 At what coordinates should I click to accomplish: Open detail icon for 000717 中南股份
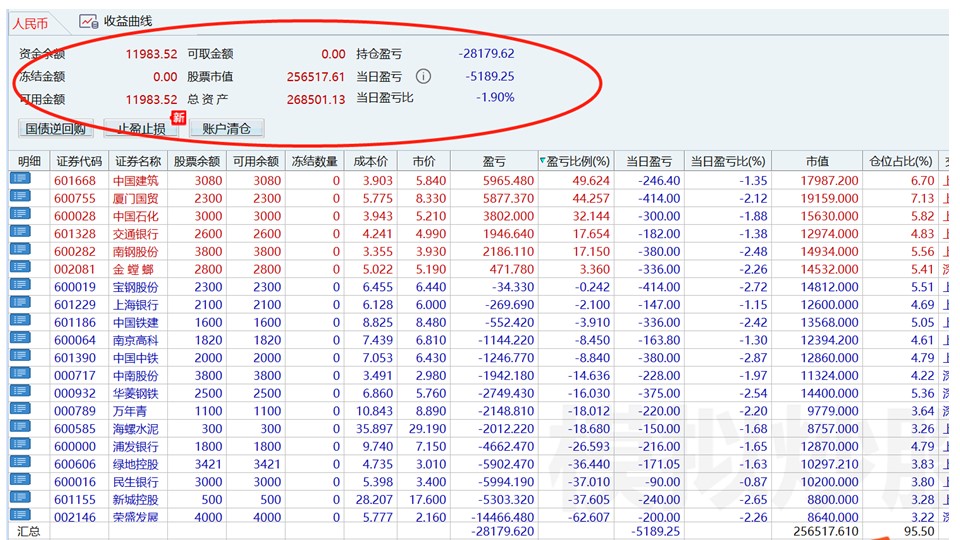[x=20, y=374]
